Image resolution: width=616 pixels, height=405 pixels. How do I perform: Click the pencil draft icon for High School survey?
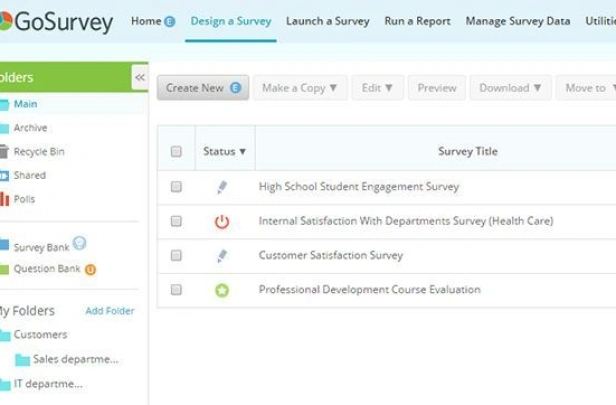point(222,187)
